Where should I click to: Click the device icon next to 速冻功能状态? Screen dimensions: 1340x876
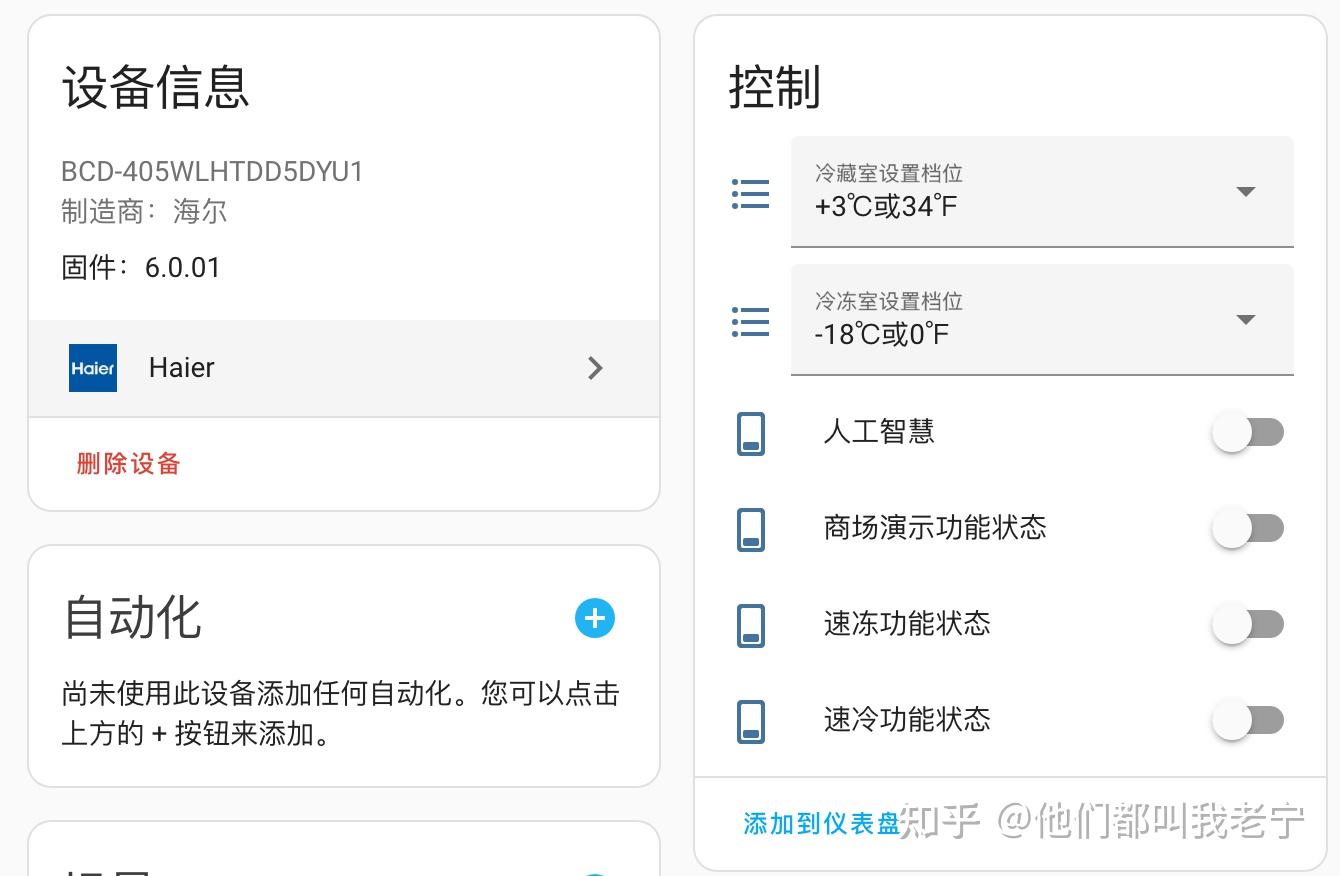pos(751,625)
